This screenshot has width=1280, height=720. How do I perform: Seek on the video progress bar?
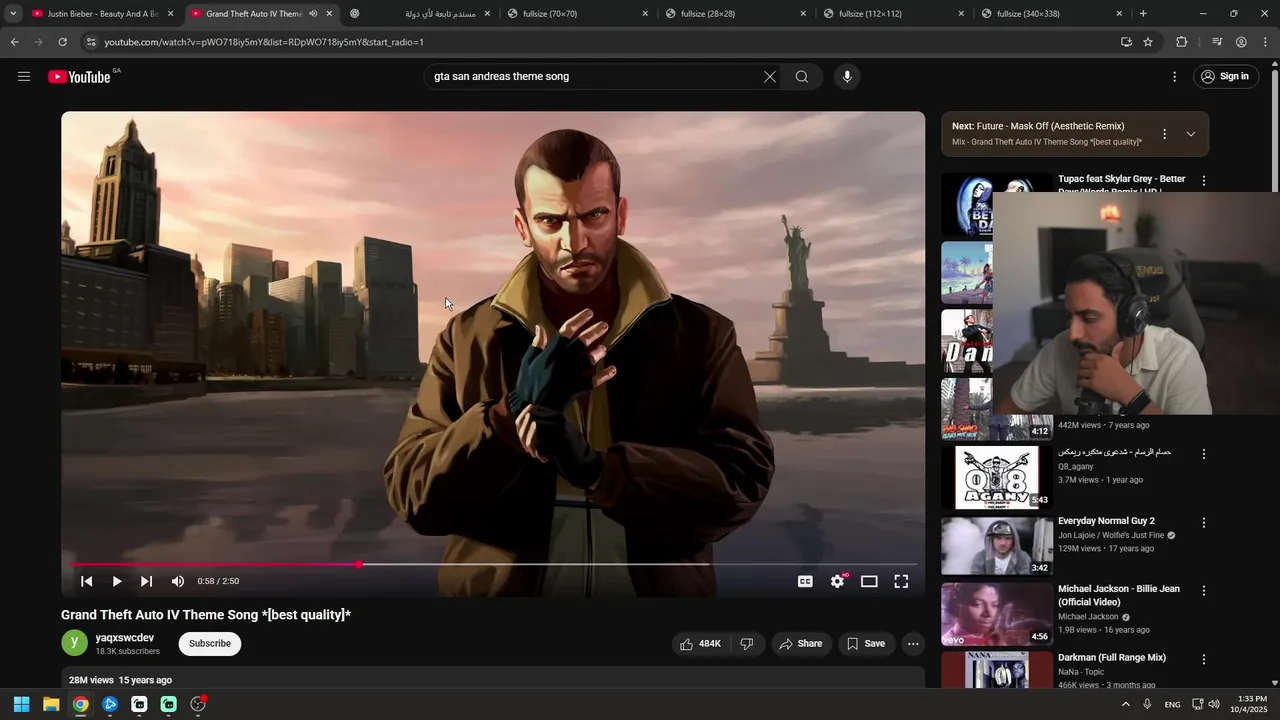tap(493, 565)
